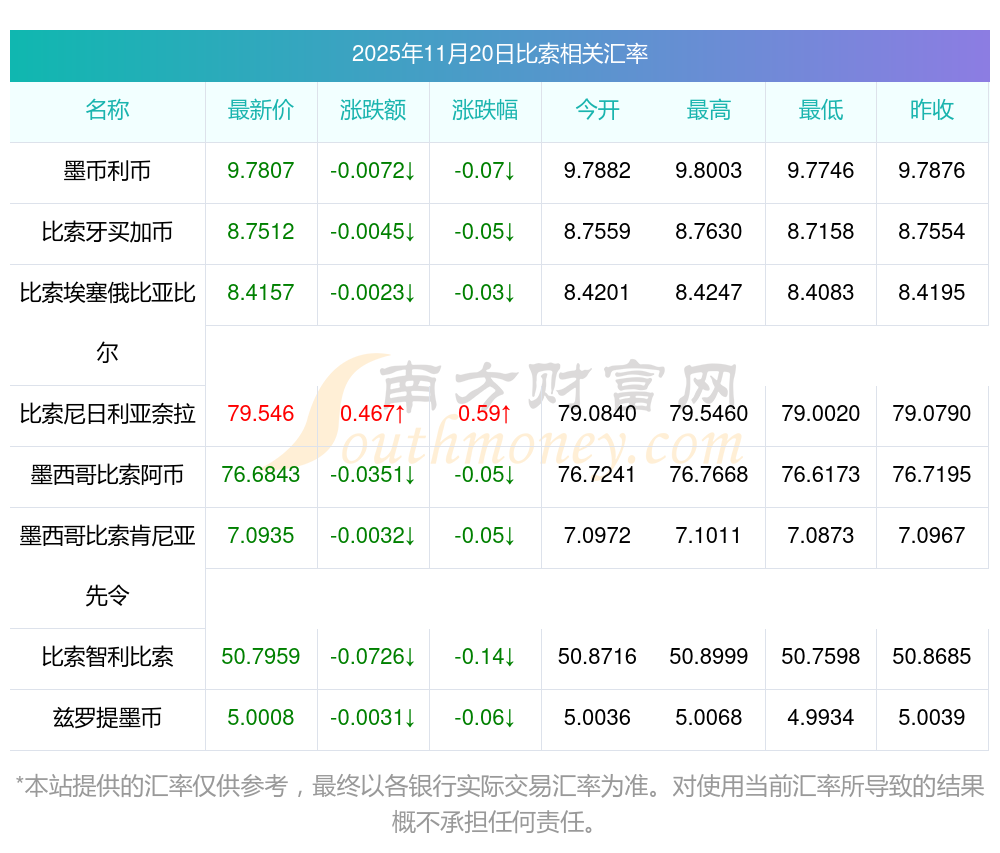Select previous close 50.8685

932,656
